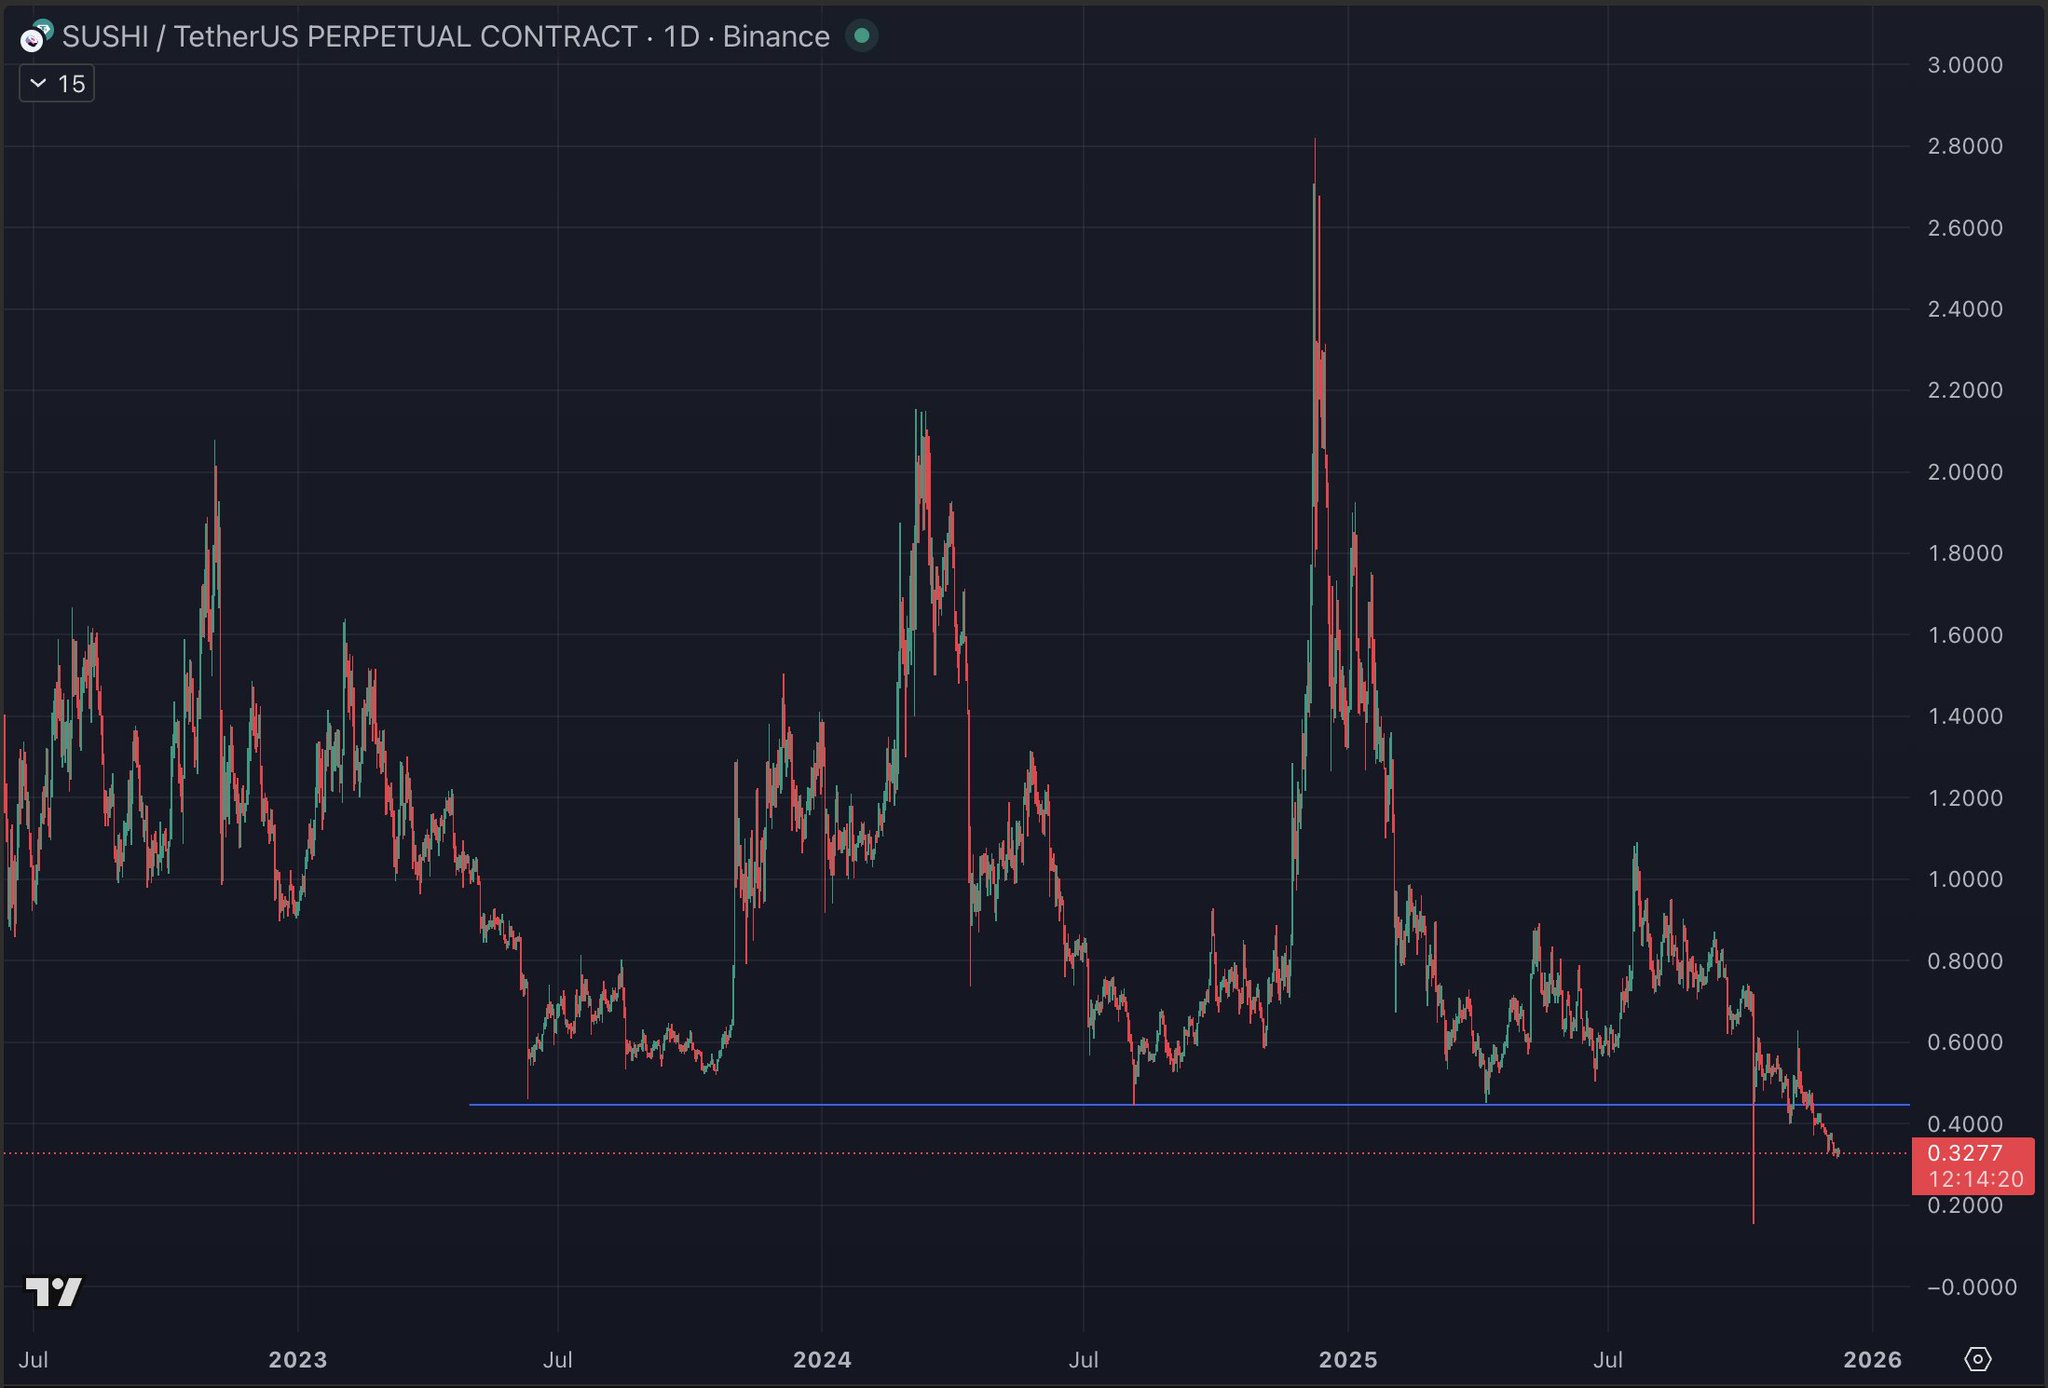Screen dimensions: 2048x1388
Task: Click the 2.0000 price scale label
Action: (x=1964, y=472)
